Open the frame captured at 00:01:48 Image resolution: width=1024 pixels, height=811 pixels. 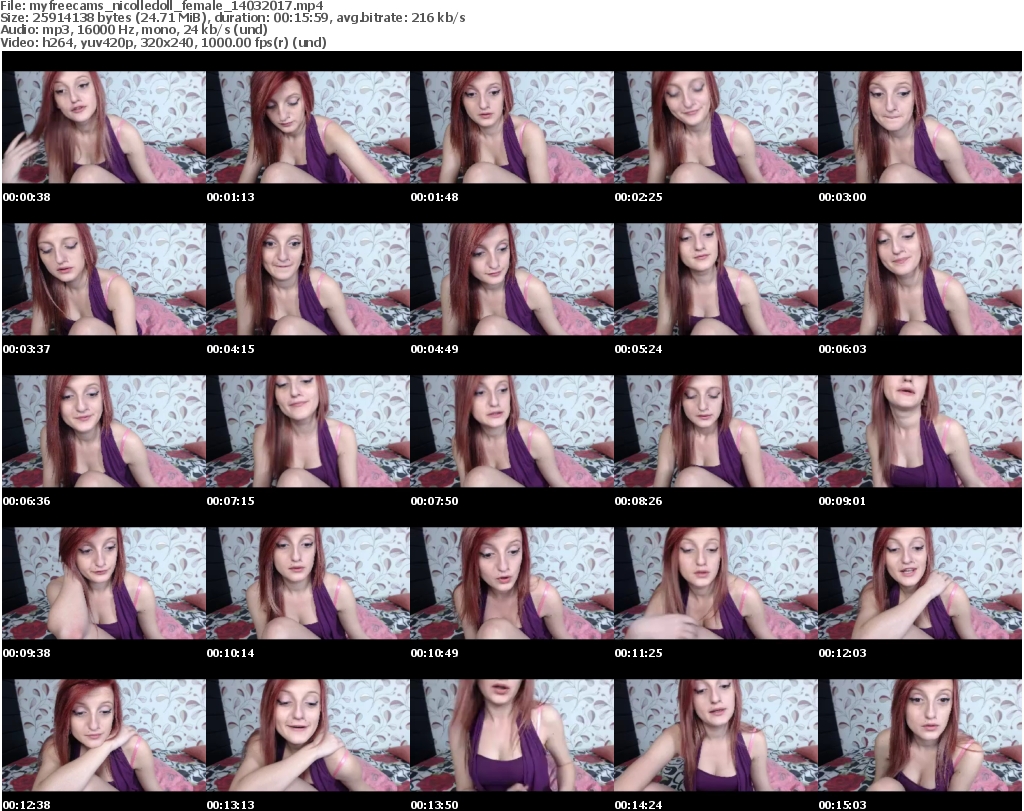[512, 127]
